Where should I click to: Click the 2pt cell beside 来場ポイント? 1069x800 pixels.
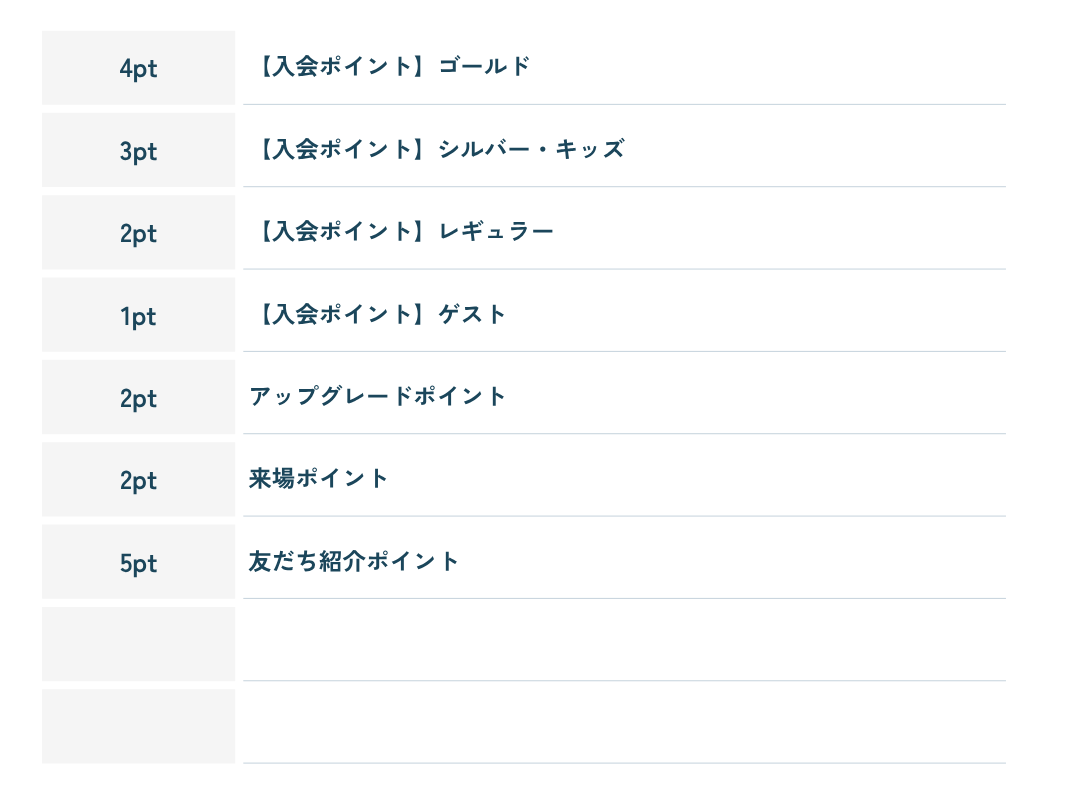[x=138, y=480]
